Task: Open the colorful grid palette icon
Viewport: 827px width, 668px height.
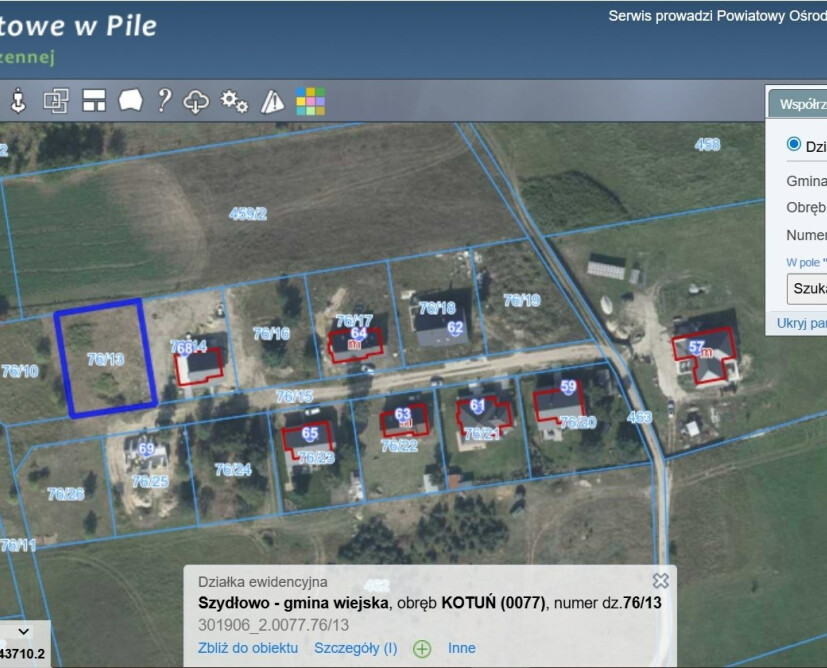Action: pyautogui.click(x=310, y=101)
